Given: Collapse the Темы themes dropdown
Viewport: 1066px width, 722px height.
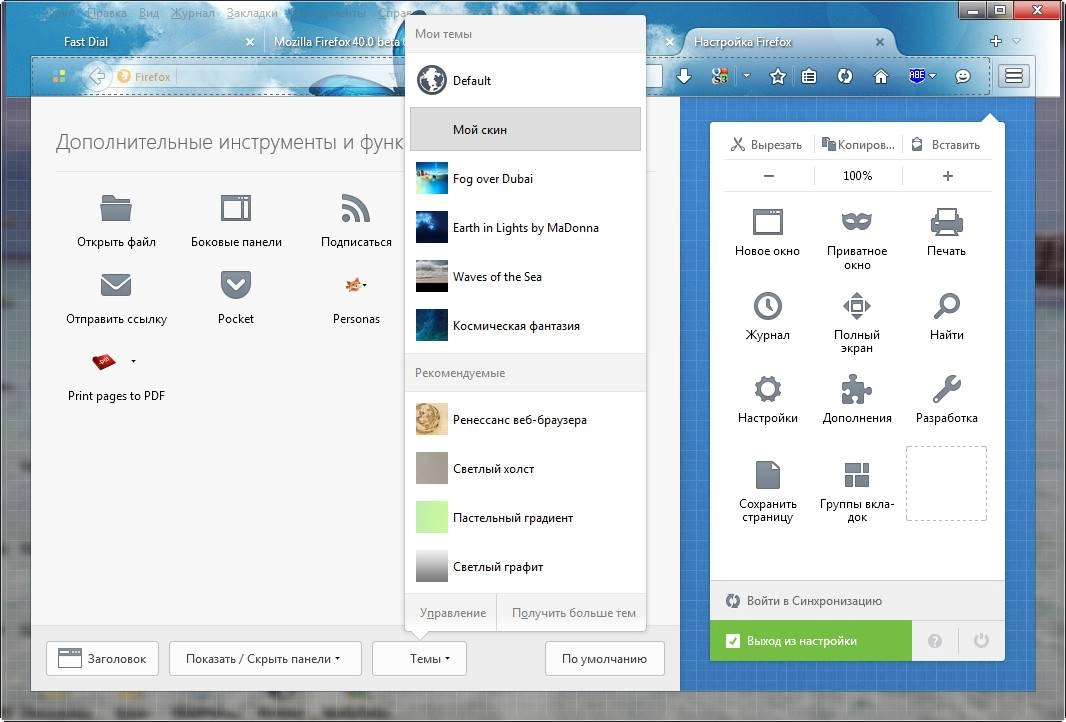Looking at the screenshot, I should point(419,658).
